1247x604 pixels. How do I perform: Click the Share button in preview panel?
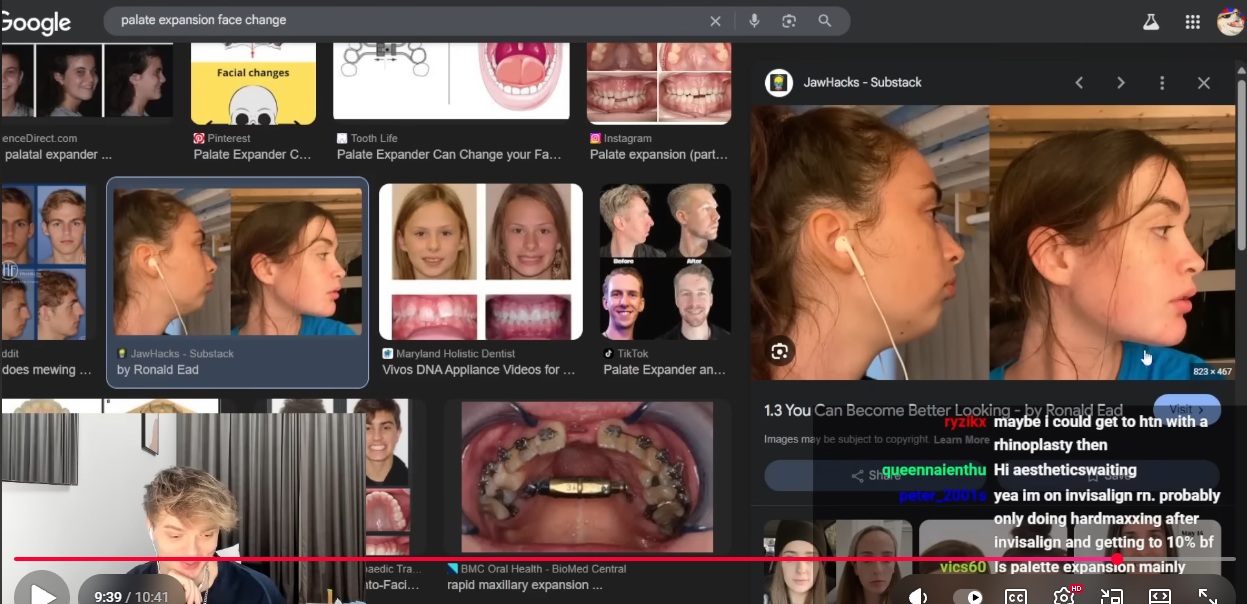(876, 475)
